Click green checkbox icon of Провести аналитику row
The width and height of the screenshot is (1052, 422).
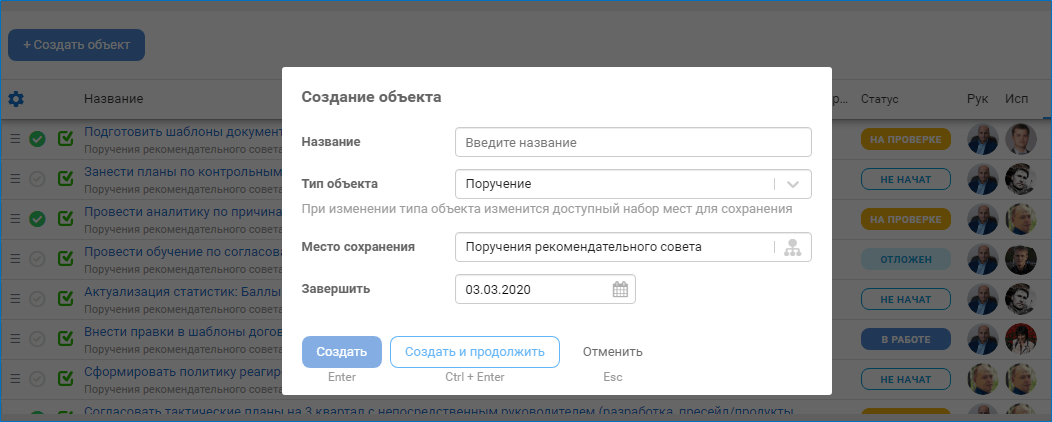click(x=66, y=218)
